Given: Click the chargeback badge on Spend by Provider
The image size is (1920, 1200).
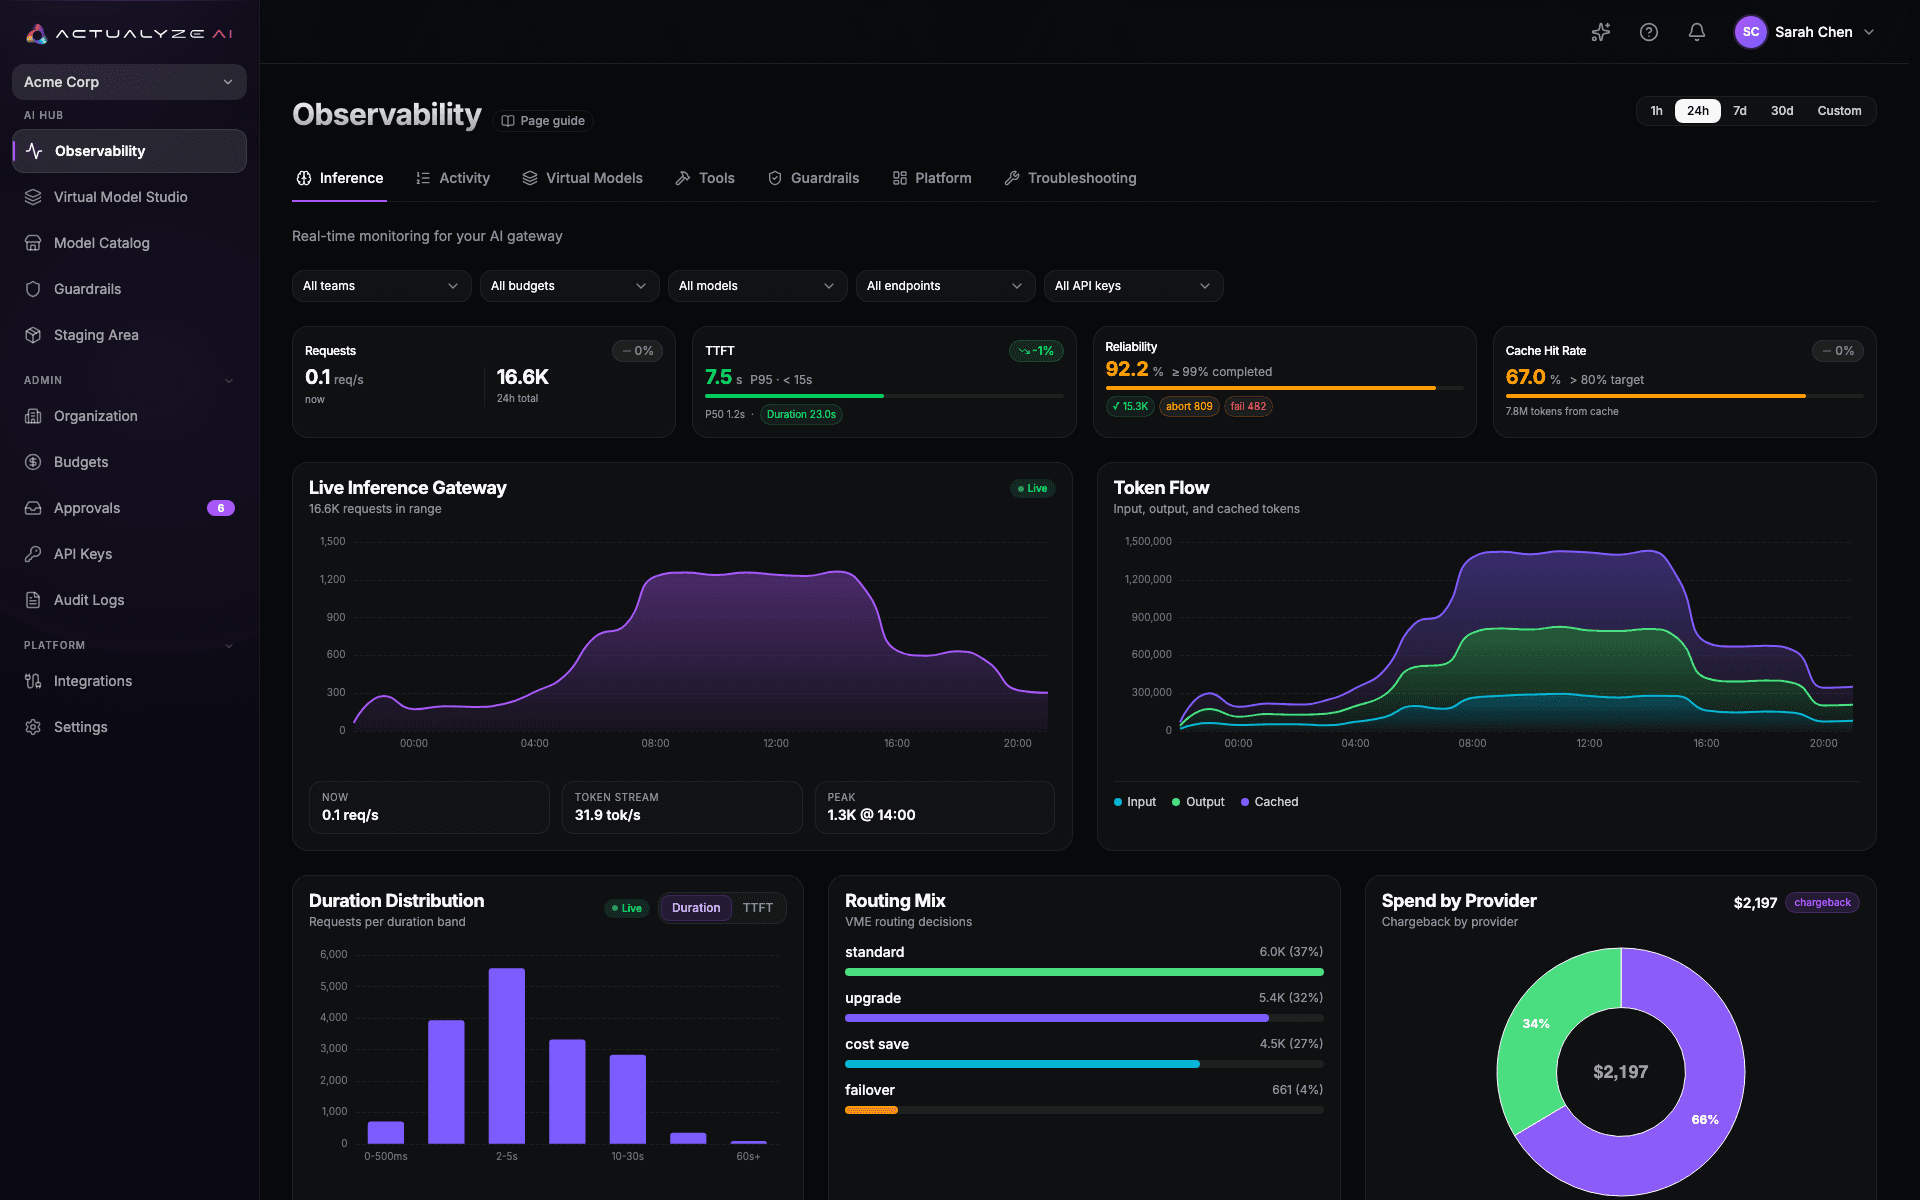Looking at the screenshot, I should click(1822, 902).
